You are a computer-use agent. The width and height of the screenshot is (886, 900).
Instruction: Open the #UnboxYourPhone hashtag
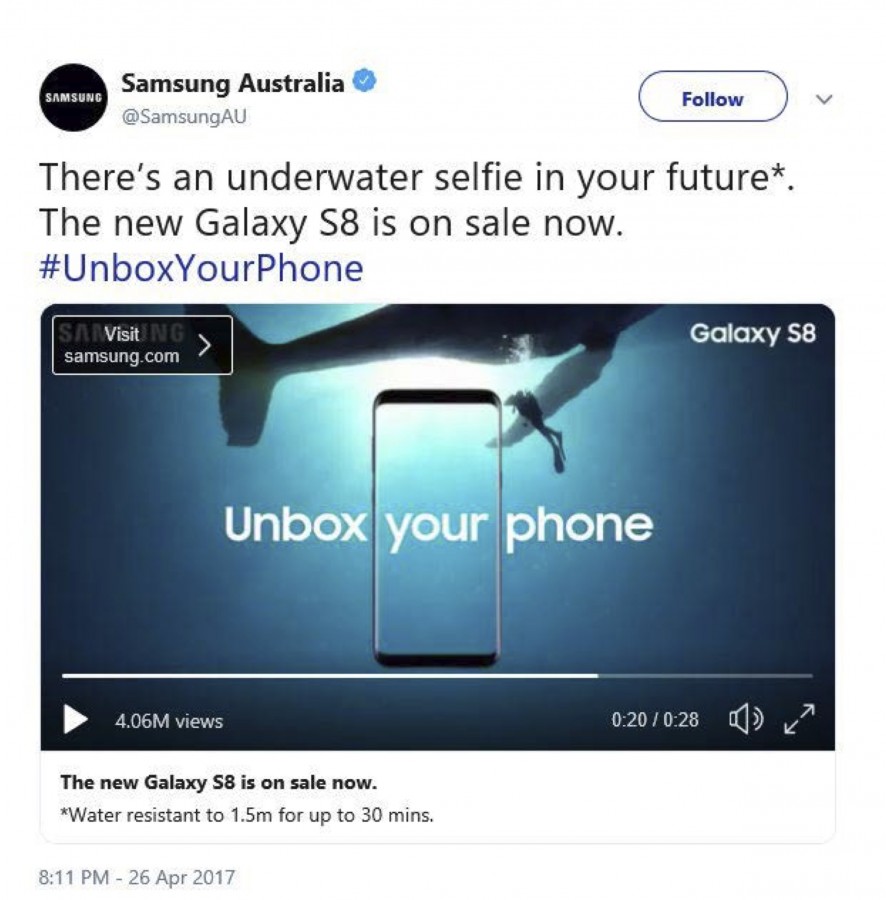coord(201,268)
